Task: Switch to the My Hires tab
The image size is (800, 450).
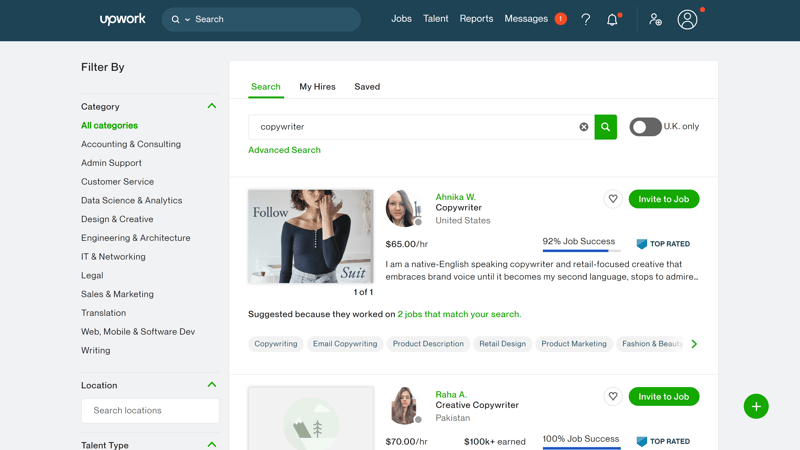Action: (317, 87)
